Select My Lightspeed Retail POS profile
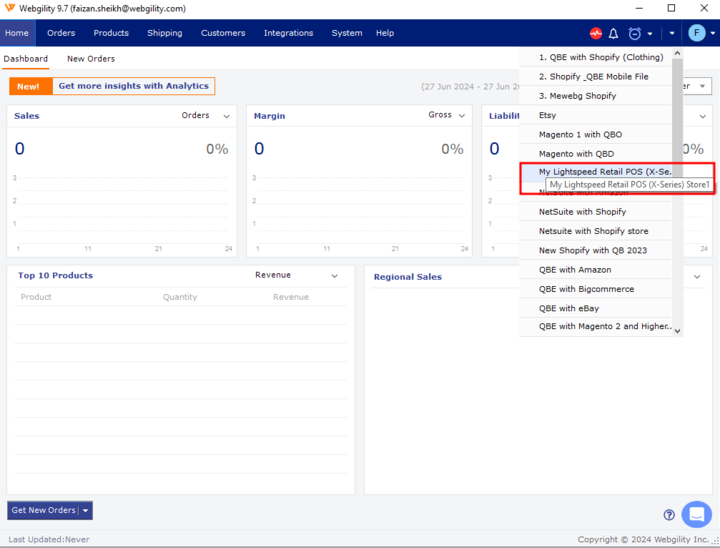 pyautogui.click(x=596, y=172)
